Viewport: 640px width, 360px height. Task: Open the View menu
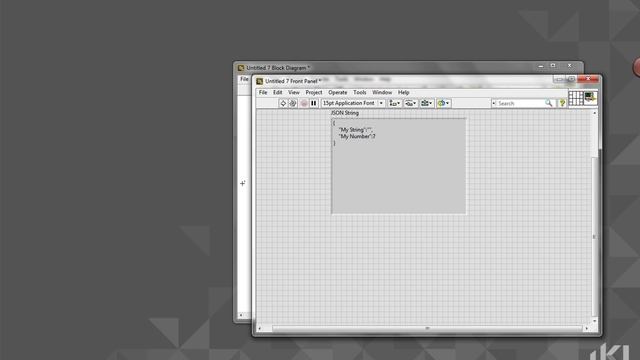(x=293, y=93)
